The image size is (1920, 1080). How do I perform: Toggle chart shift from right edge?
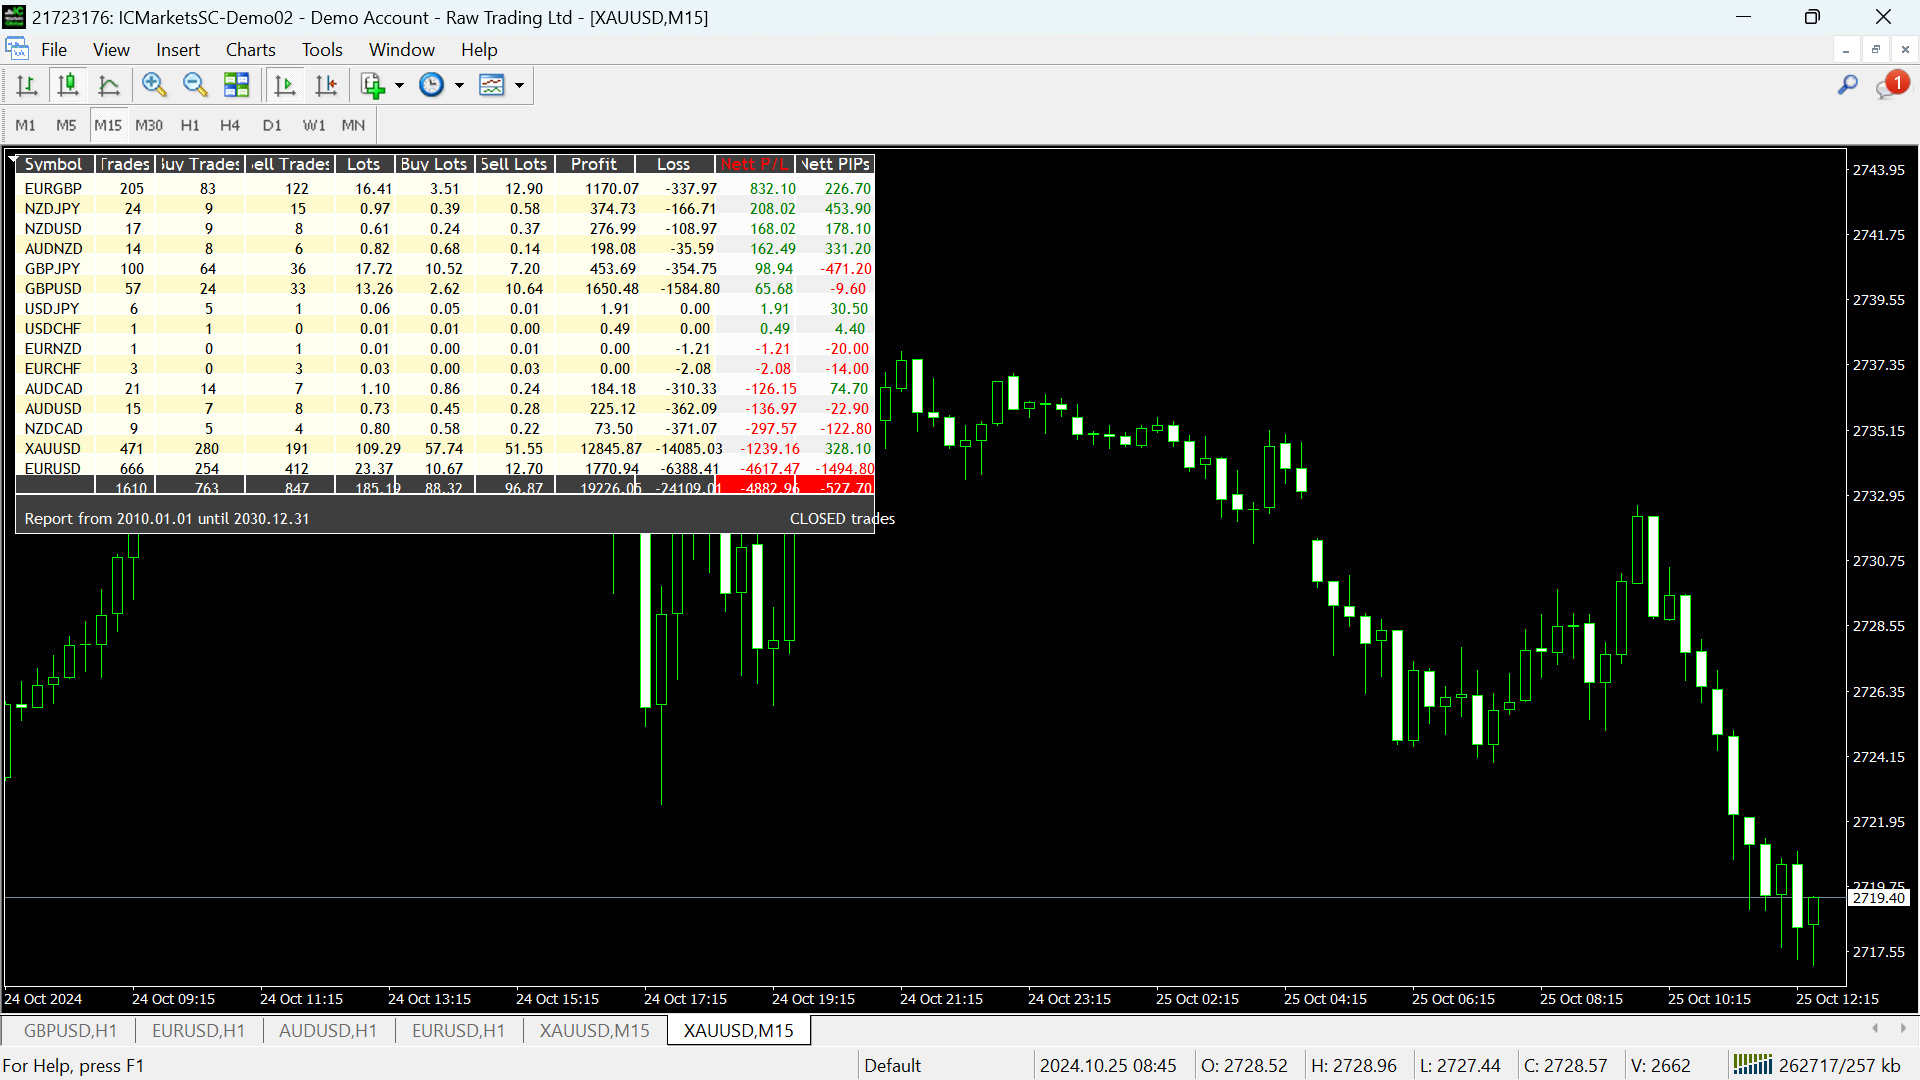(326, 85)
